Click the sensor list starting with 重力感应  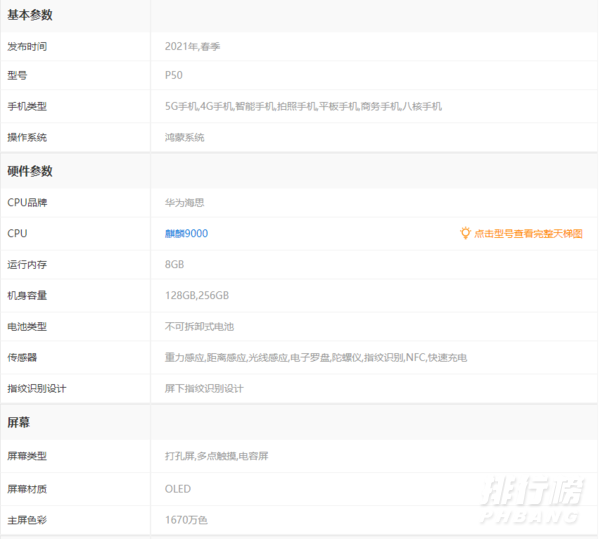(316, 358)
